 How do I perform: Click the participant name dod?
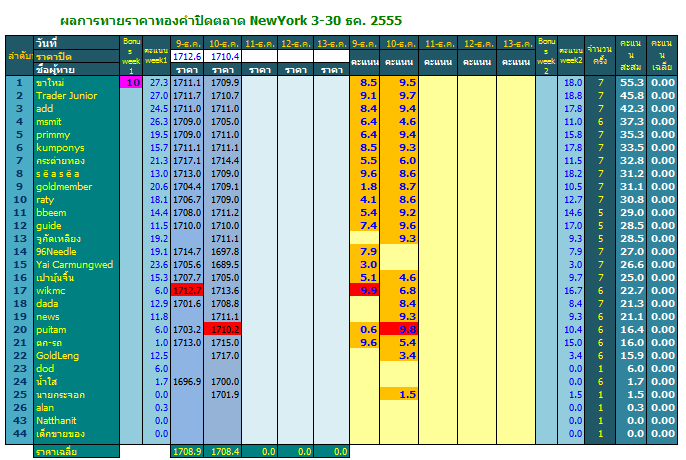click(x=45, y=369)
